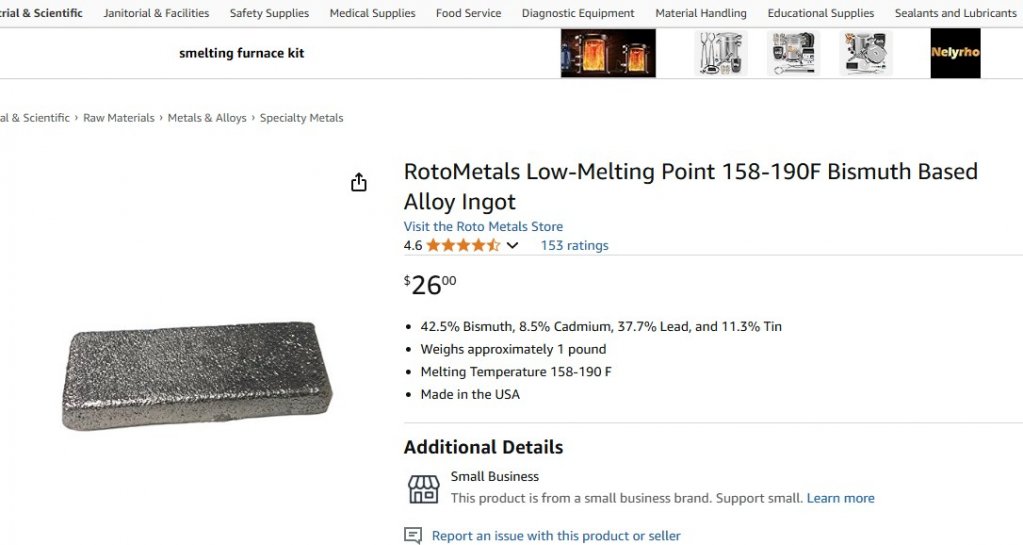Visit the Roto Metals Store link
The height and width of the screenshot is (545, 1023).
[483, 226]
